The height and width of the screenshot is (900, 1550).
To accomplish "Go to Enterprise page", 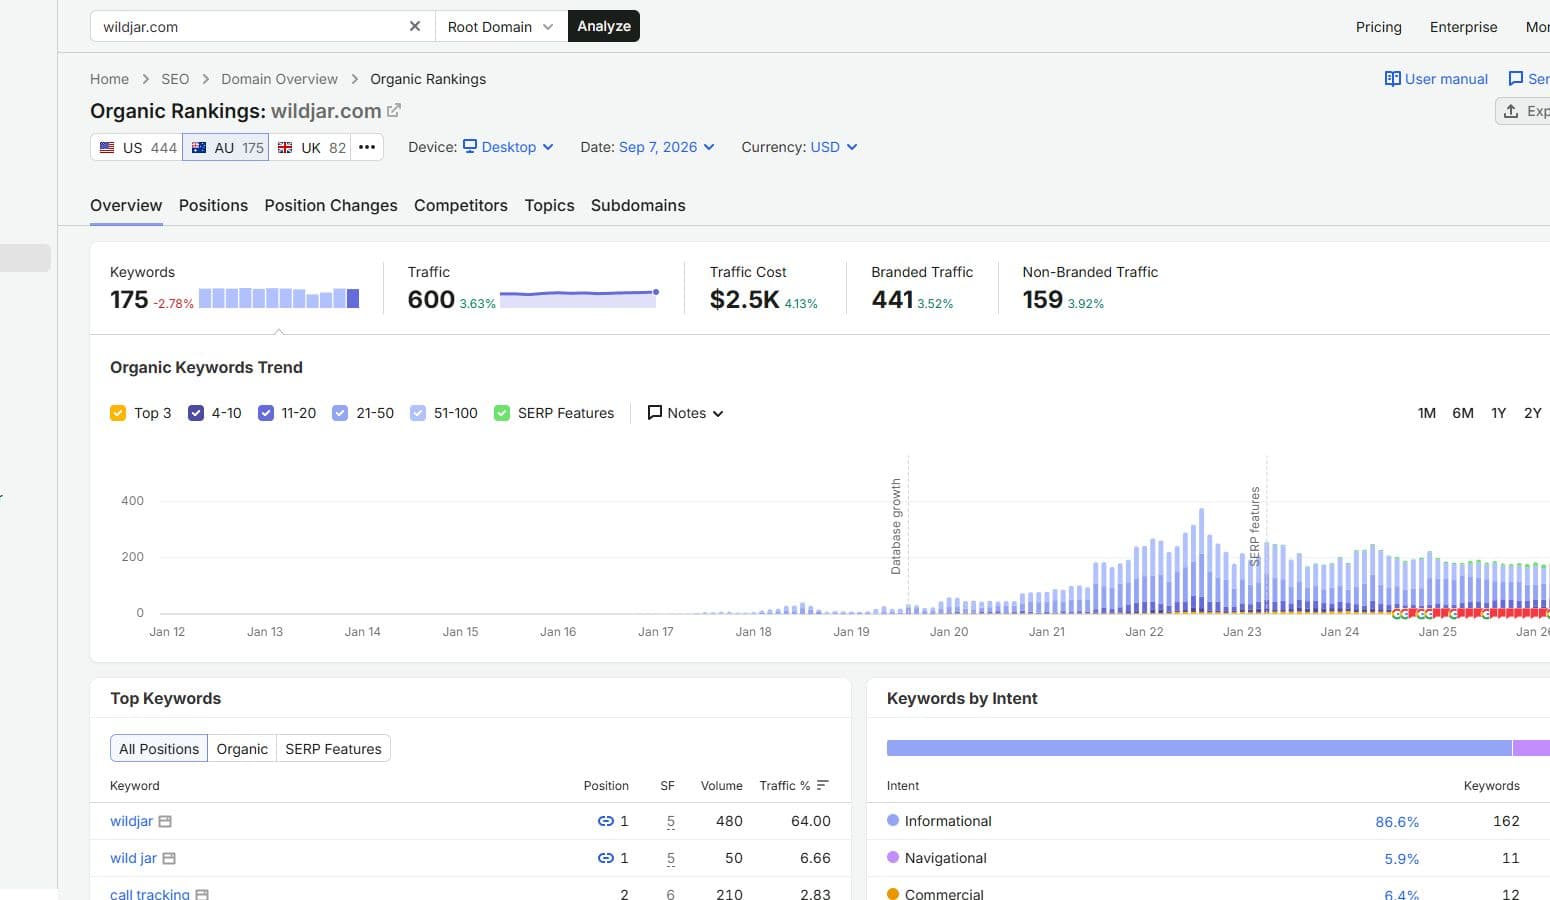I will (1464, 27).
